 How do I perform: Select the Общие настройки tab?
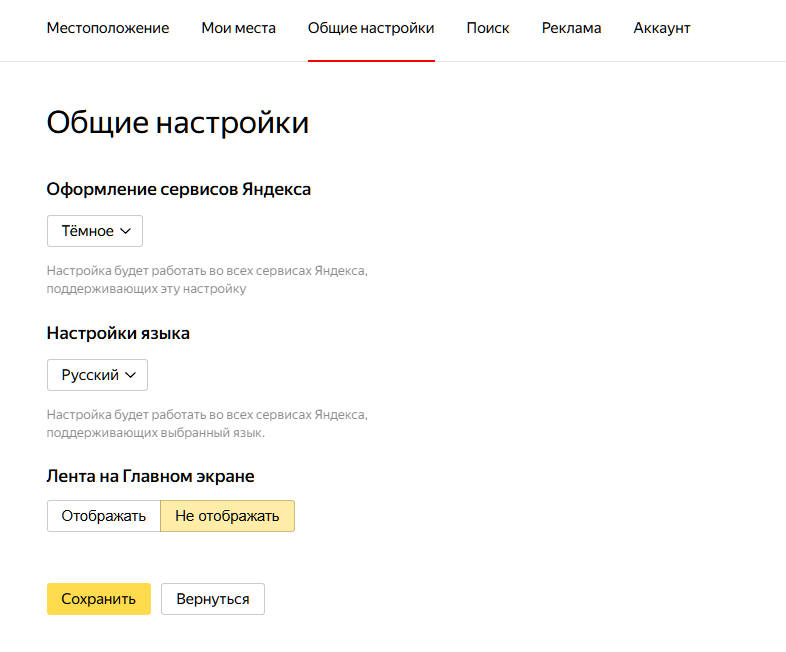371,28
